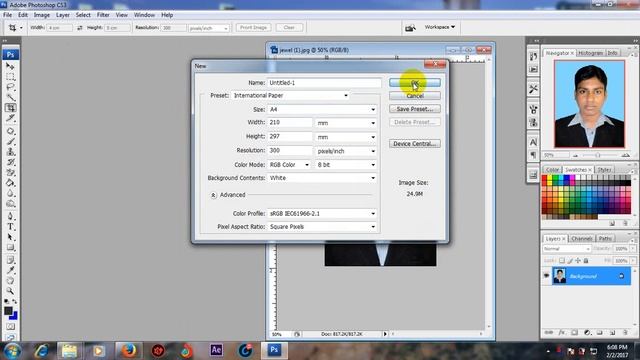Open the Brushes panel dock icon

click(x=533, y=109)
